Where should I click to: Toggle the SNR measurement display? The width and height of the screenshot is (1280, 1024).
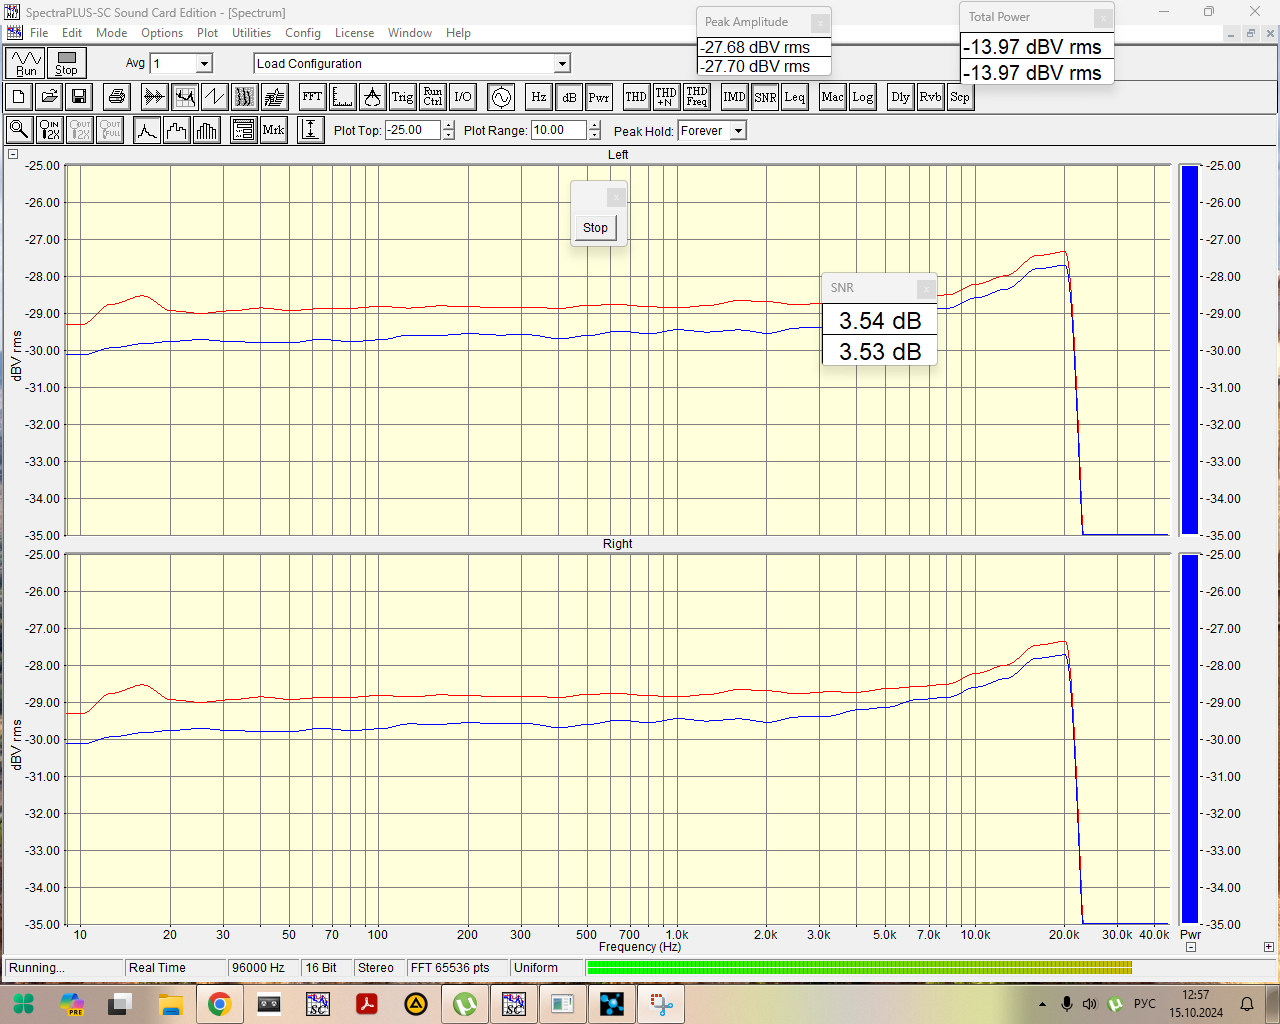765,97
